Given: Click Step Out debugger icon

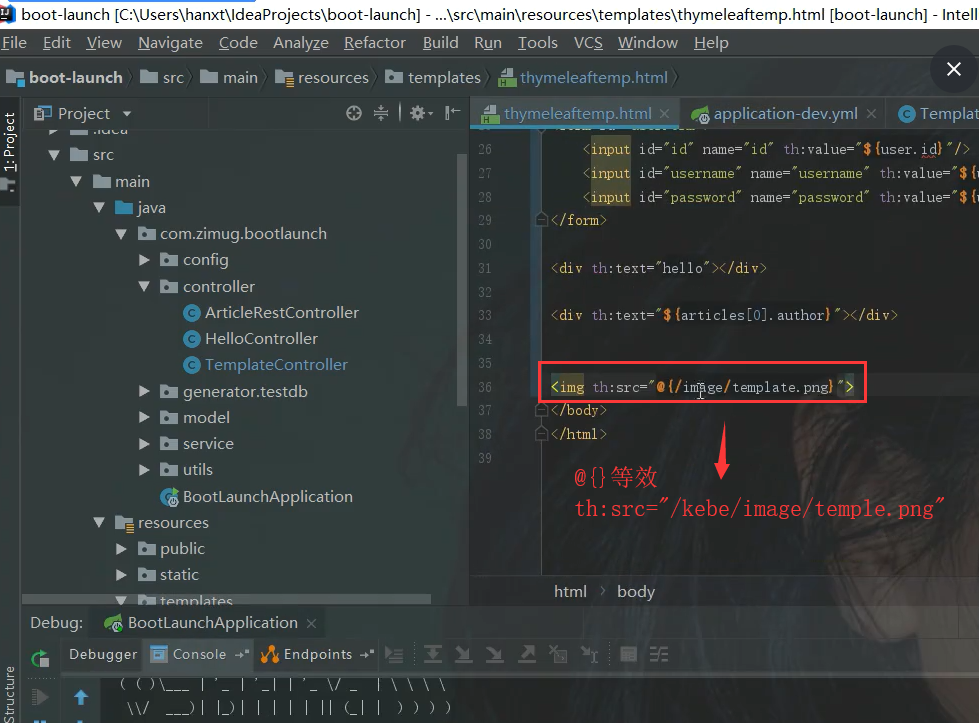Looking at the screenshot, I should pyautogui.click(x=527, y=654).
